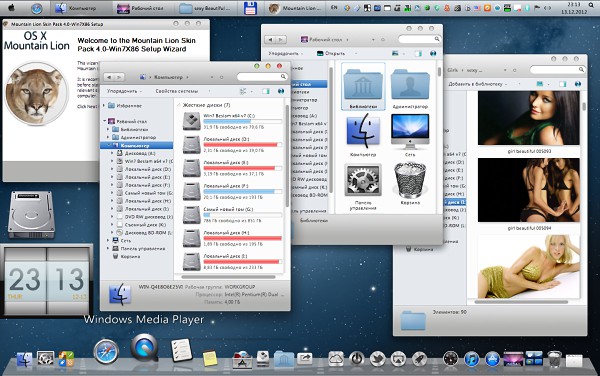Click forward arrow in Компьютер window
Screen dimensions: 600x376
119,77
